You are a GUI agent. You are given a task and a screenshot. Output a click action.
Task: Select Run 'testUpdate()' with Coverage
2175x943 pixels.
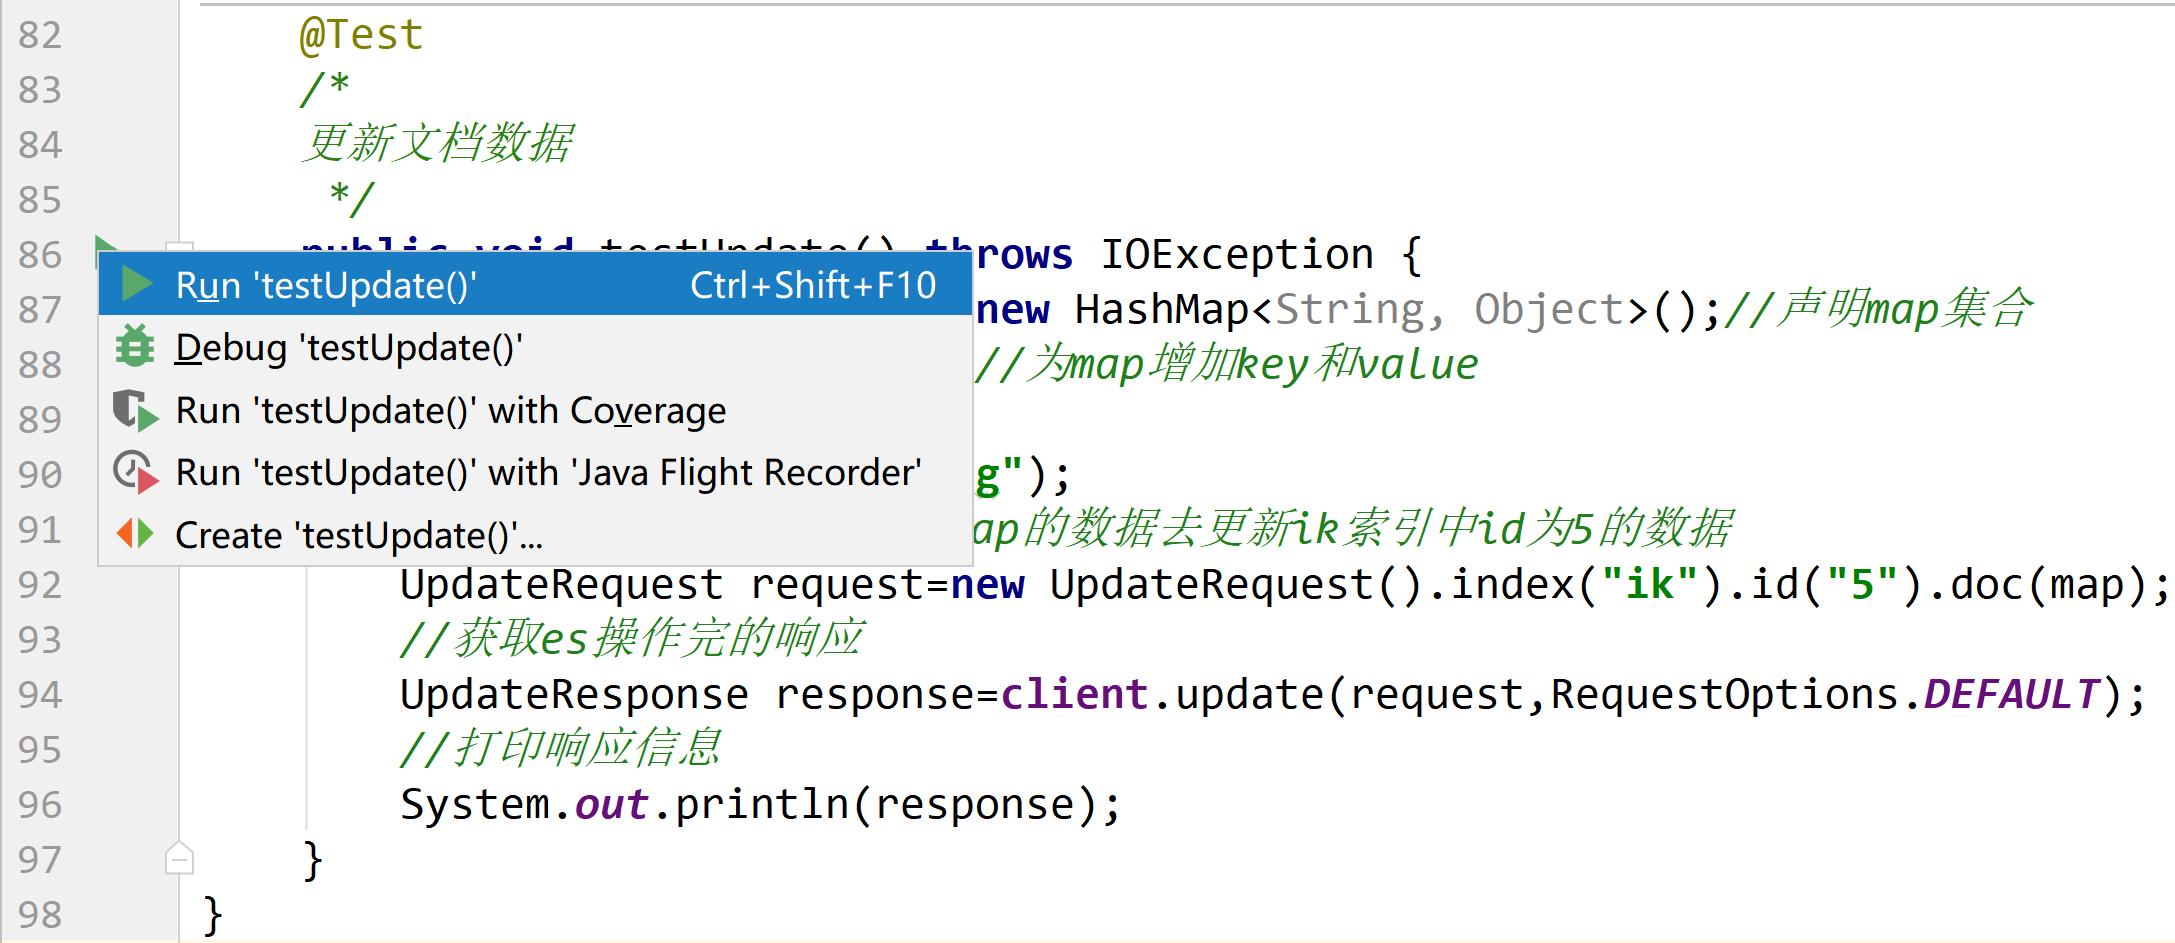535,411
